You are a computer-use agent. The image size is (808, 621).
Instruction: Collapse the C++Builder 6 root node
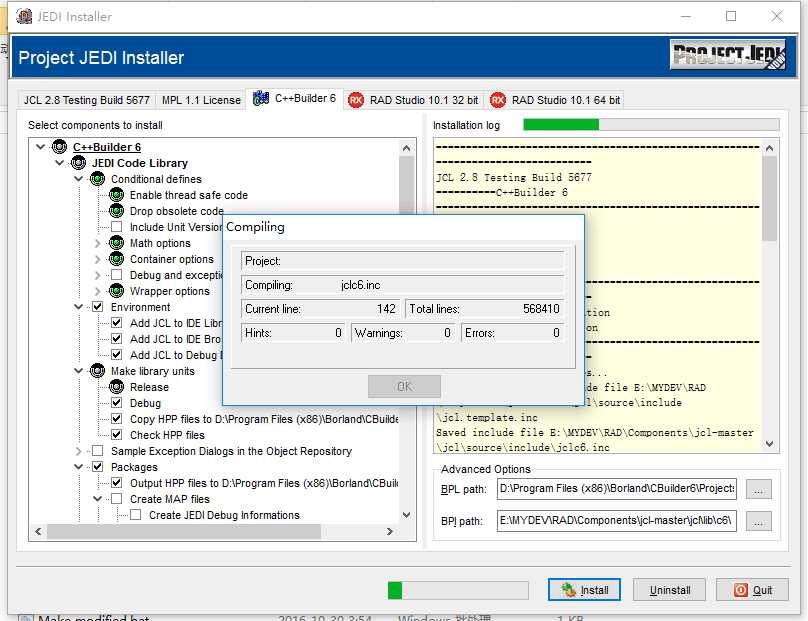pos(41,147)
